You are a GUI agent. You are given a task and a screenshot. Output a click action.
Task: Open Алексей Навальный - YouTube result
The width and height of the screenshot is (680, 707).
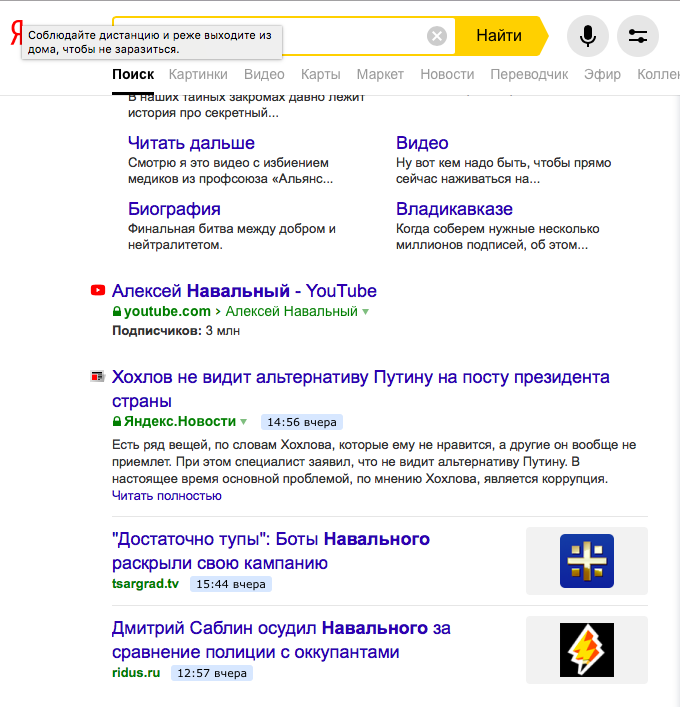(x=244, y=291)
